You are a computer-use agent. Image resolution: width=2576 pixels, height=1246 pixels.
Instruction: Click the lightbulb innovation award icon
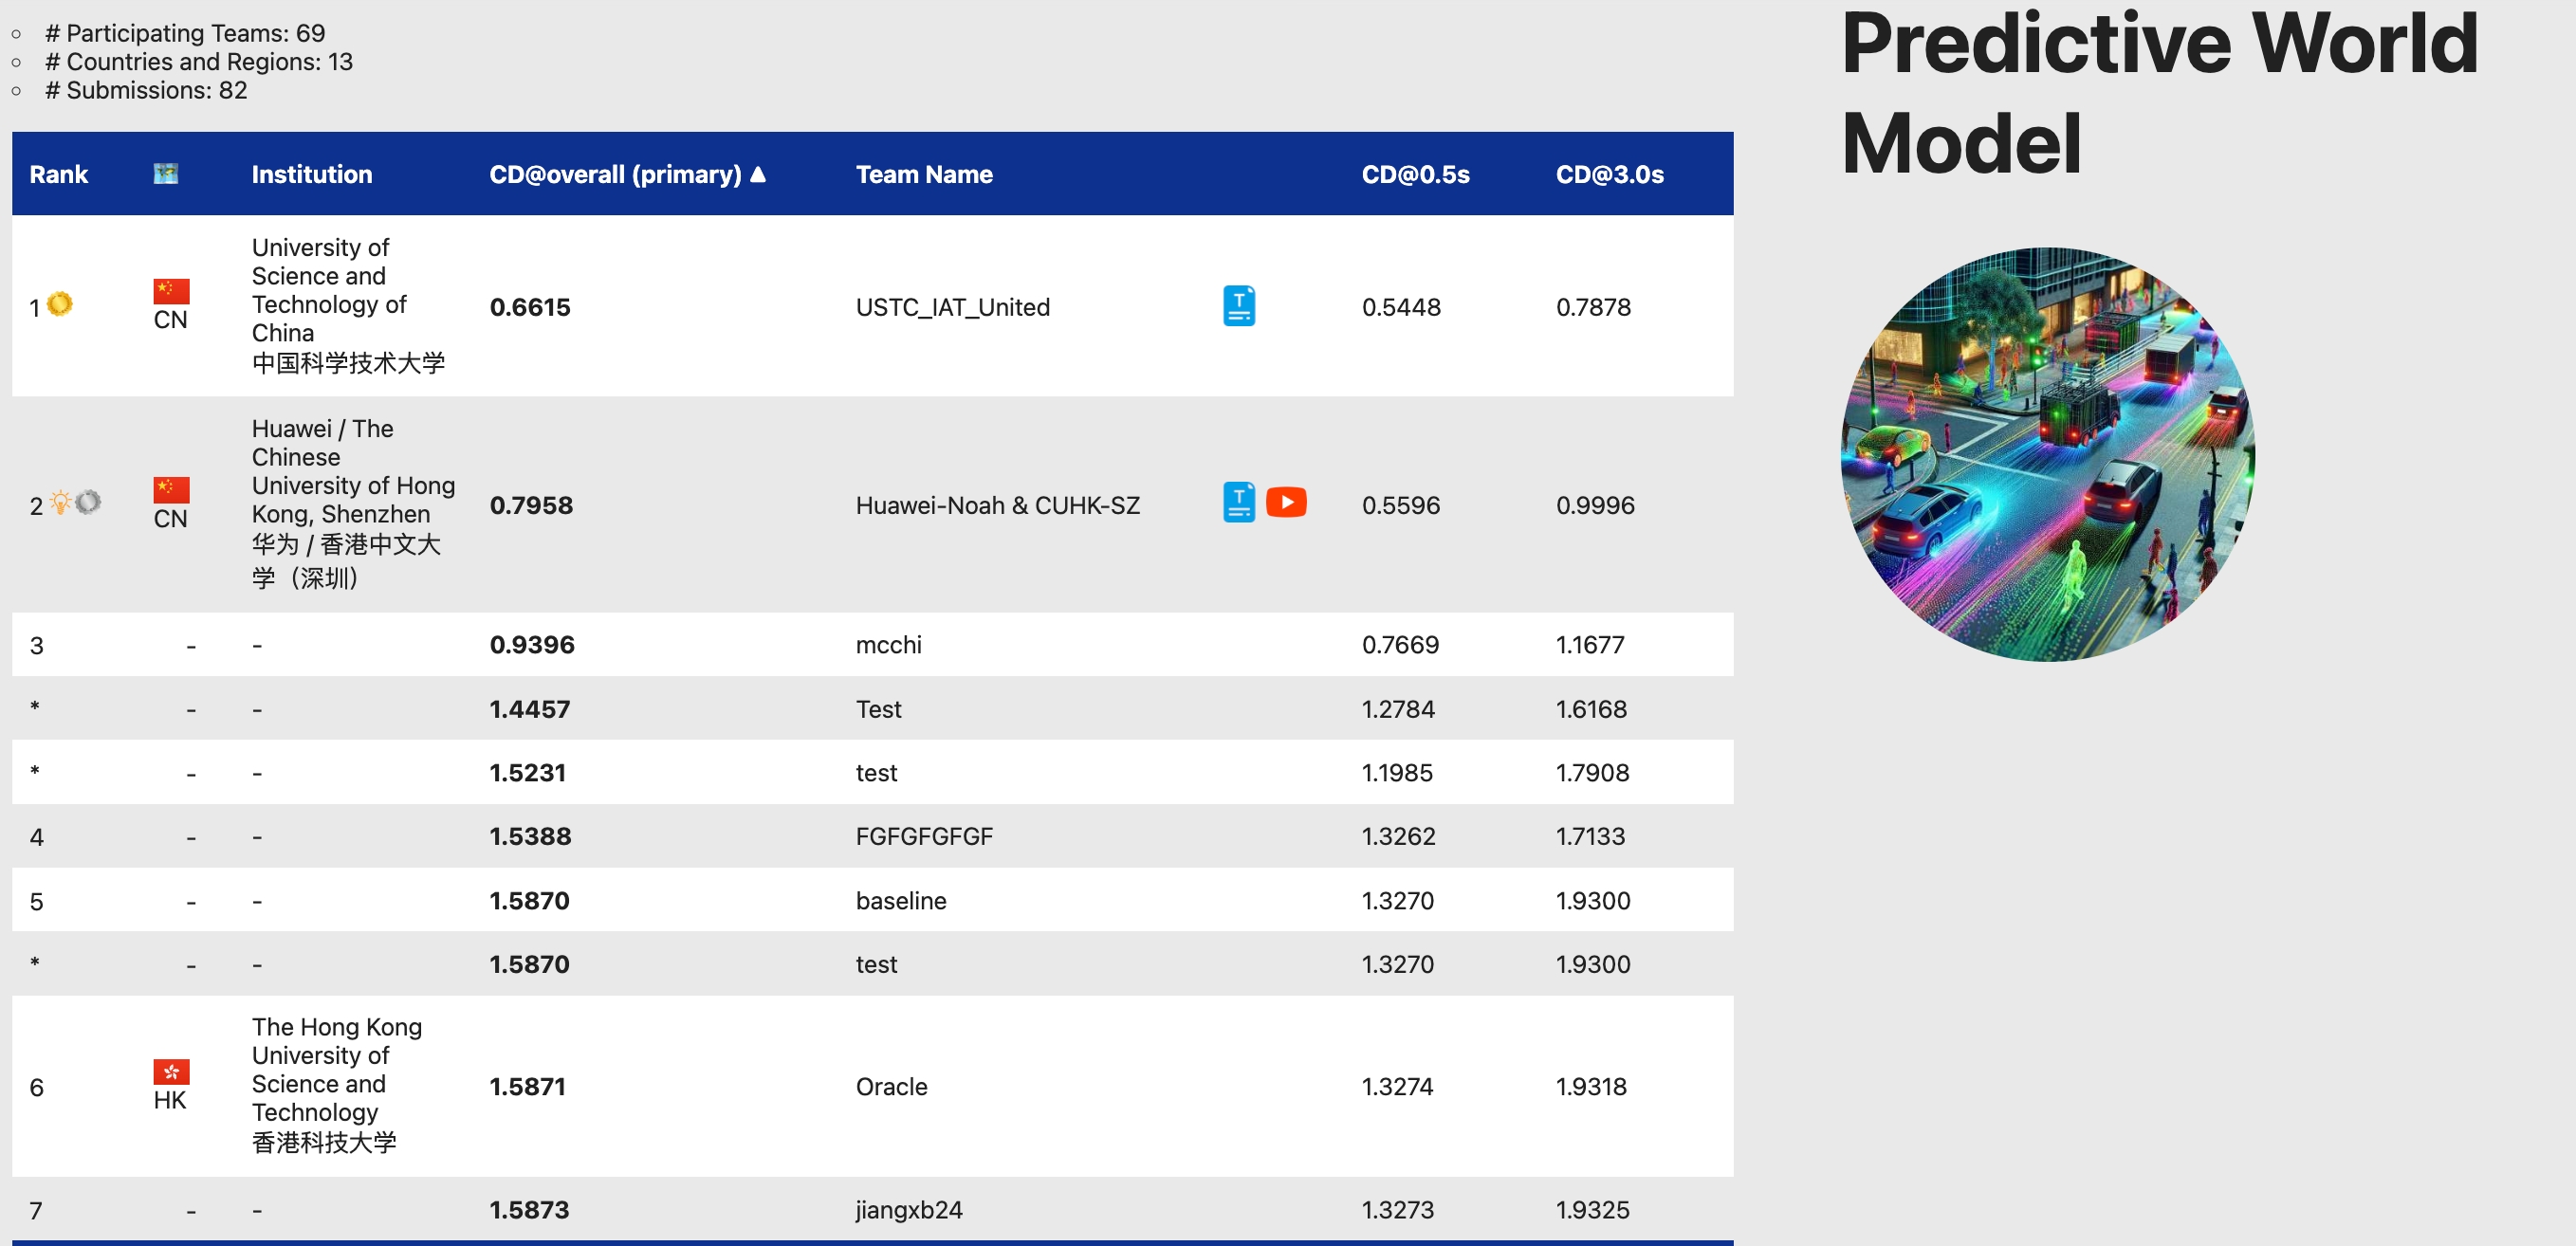tap(60, 502)
